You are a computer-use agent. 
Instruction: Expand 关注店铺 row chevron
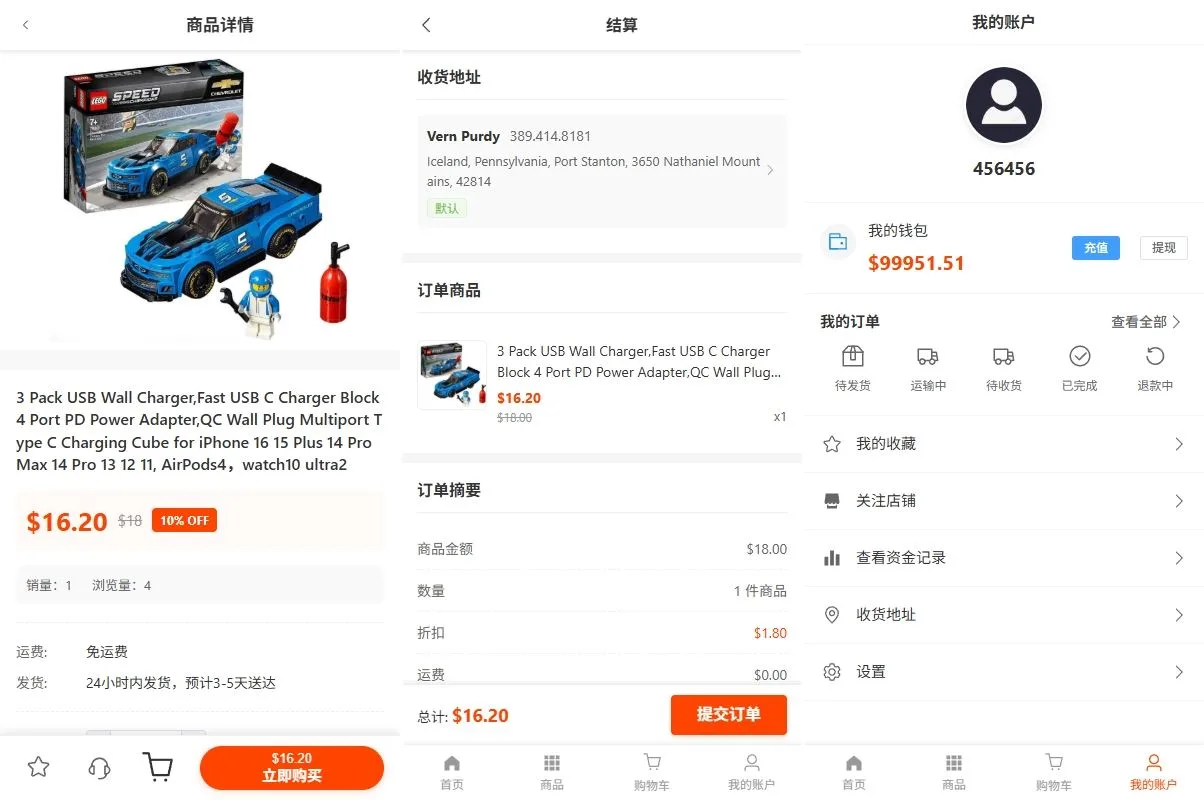coord(1179,501)
